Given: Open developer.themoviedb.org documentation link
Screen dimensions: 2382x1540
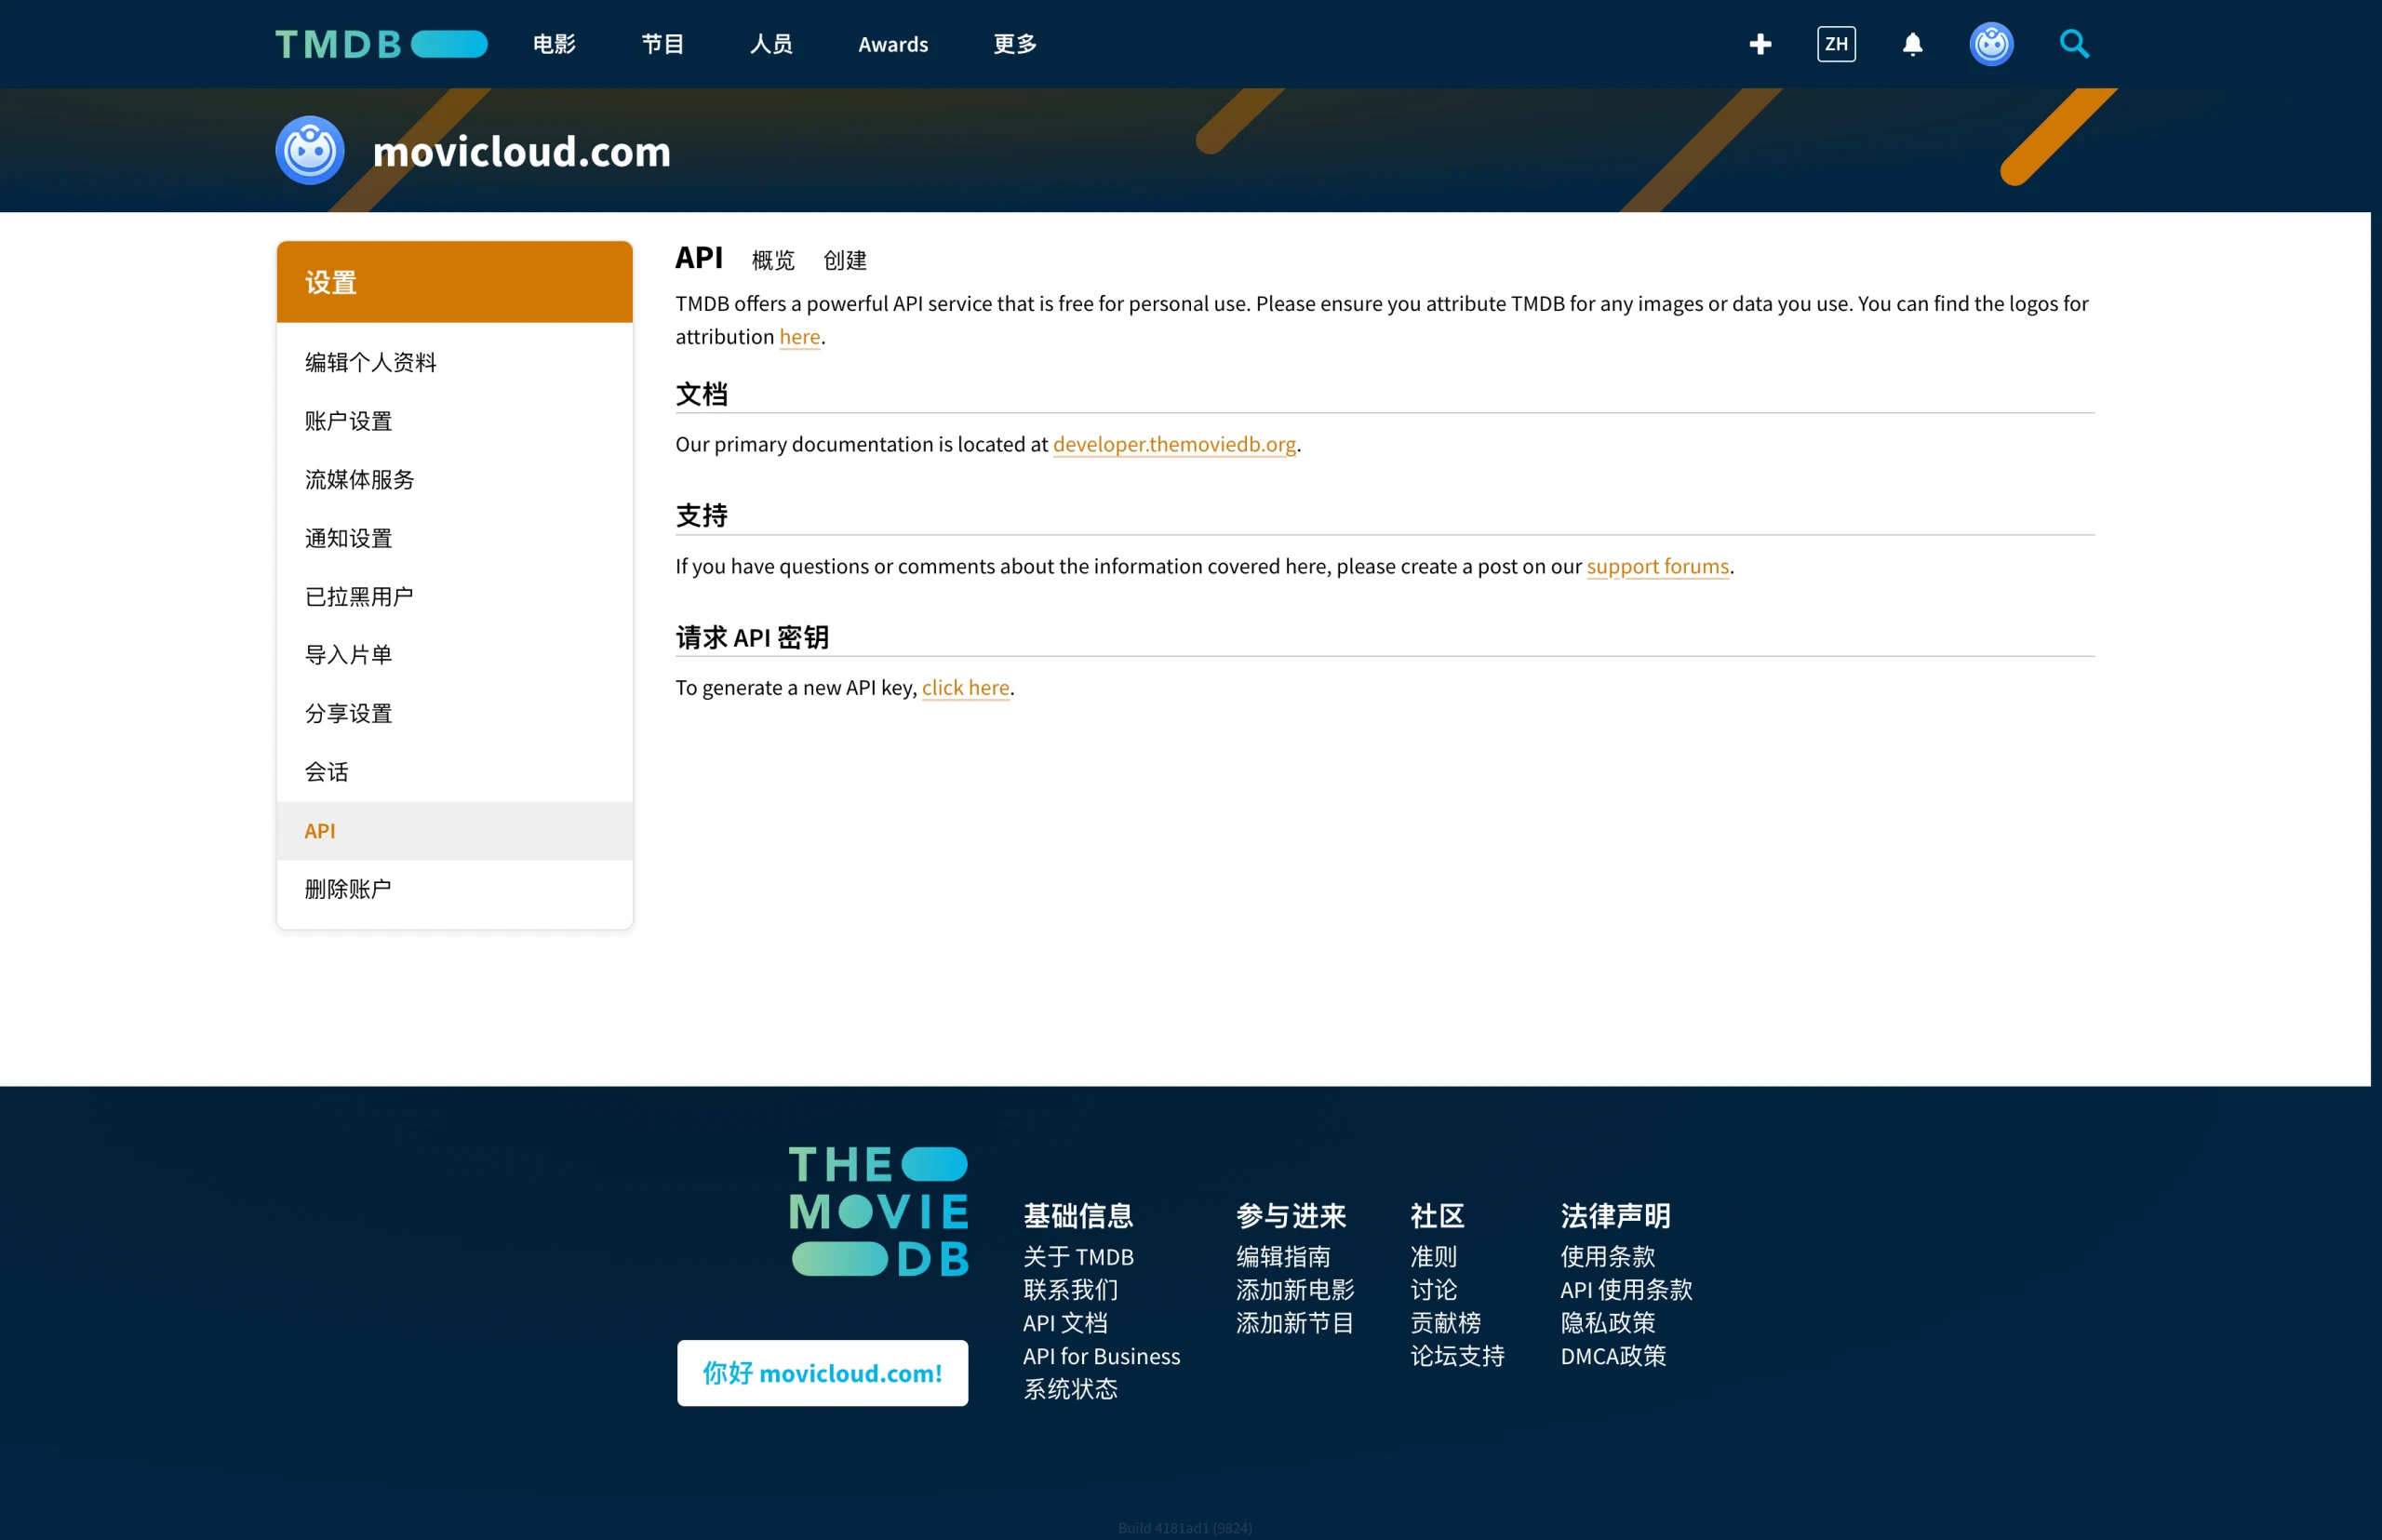Looking at the screenshot, I should coord(1174,444).
